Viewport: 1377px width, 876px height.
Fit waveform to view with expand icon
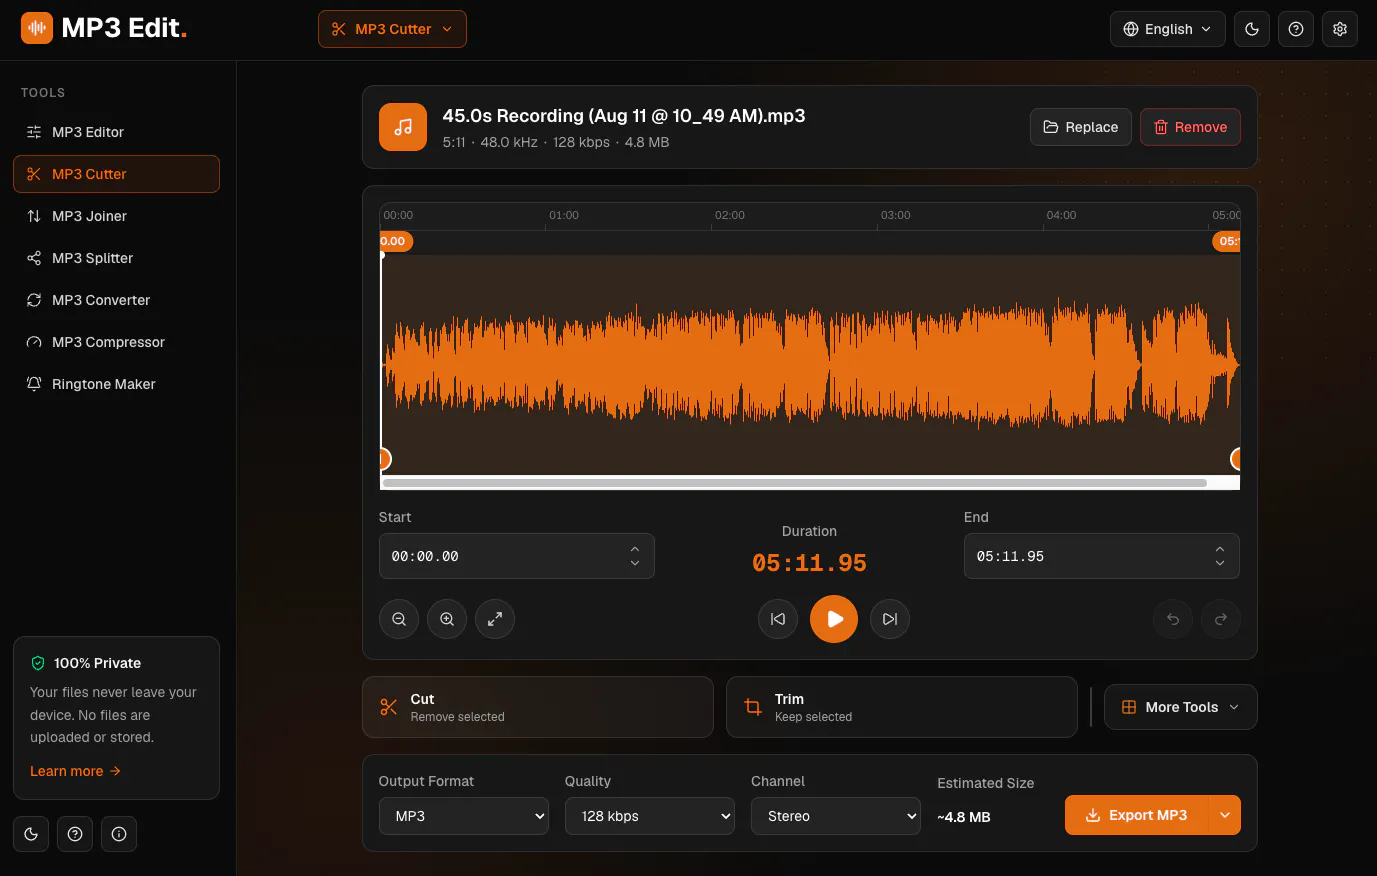click(495, 619)
